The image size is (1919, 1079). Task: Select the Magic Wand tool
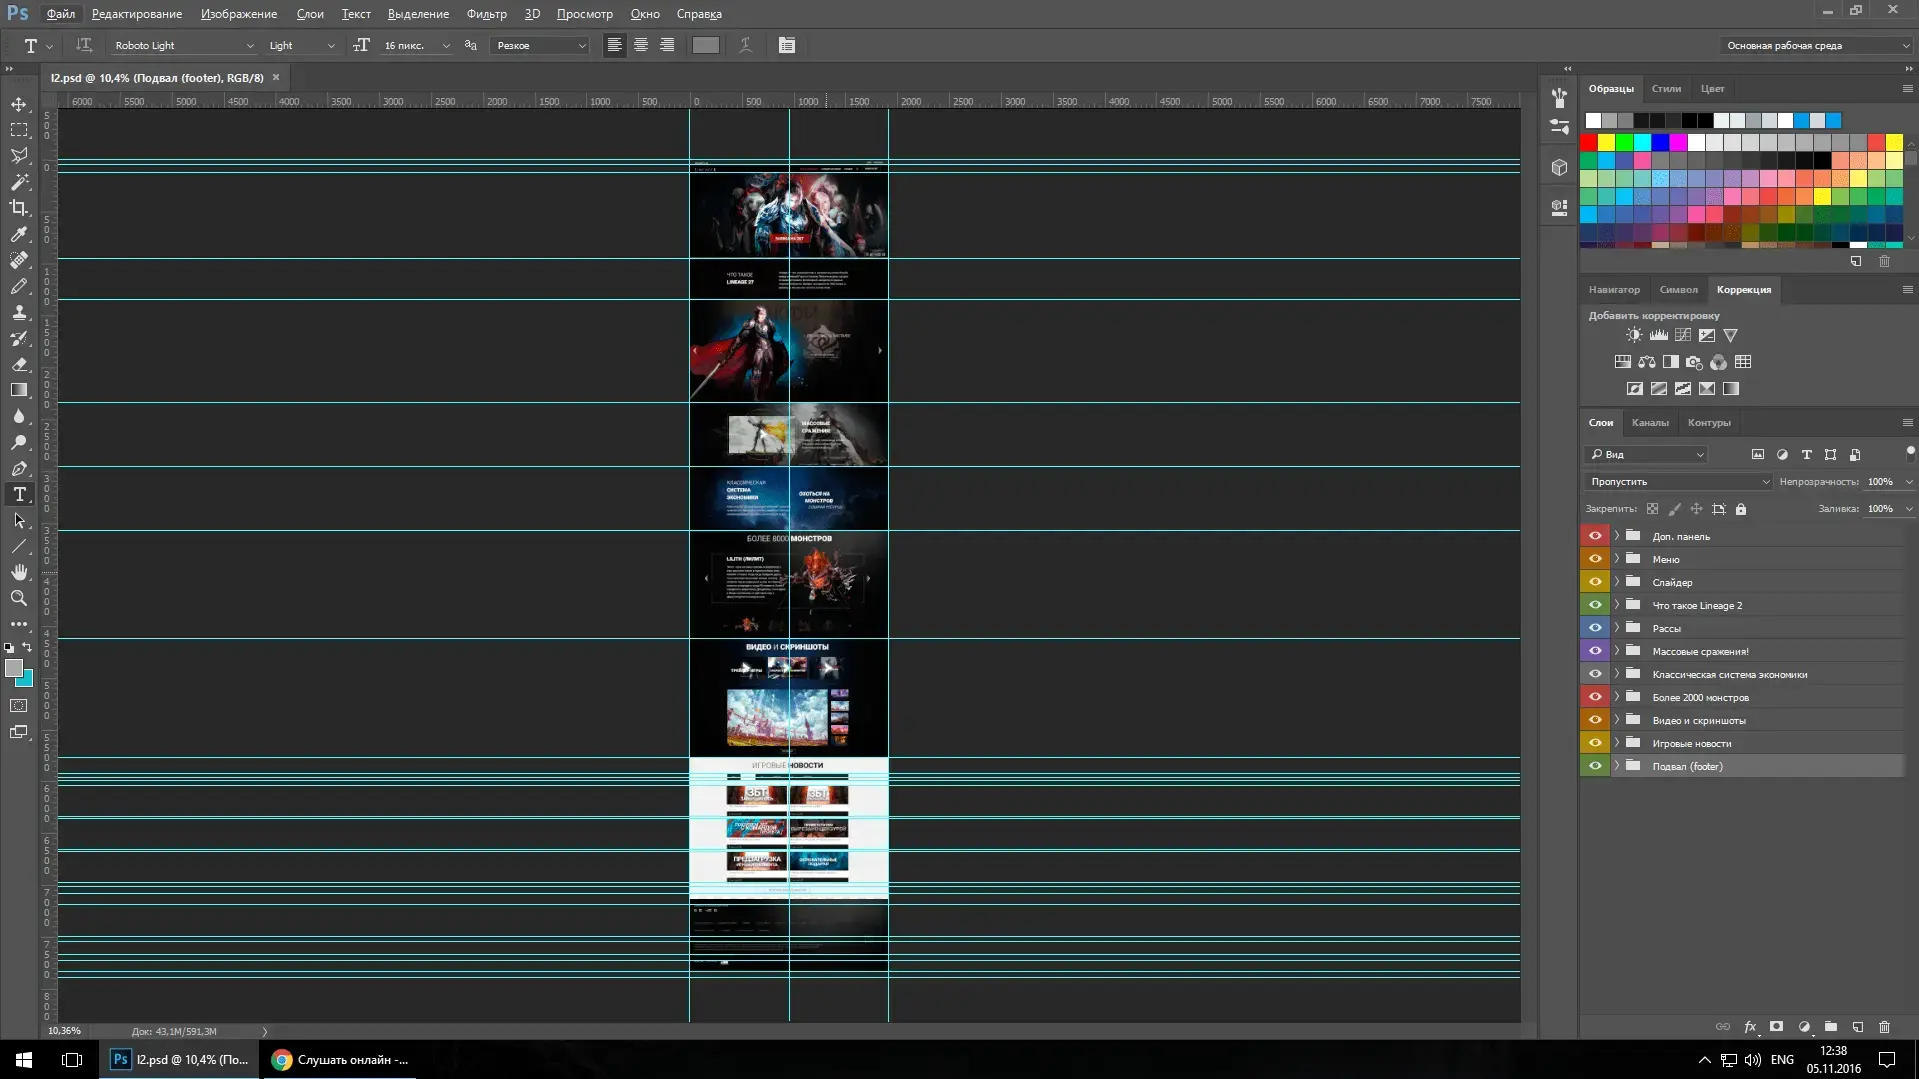tap(19, 182)
